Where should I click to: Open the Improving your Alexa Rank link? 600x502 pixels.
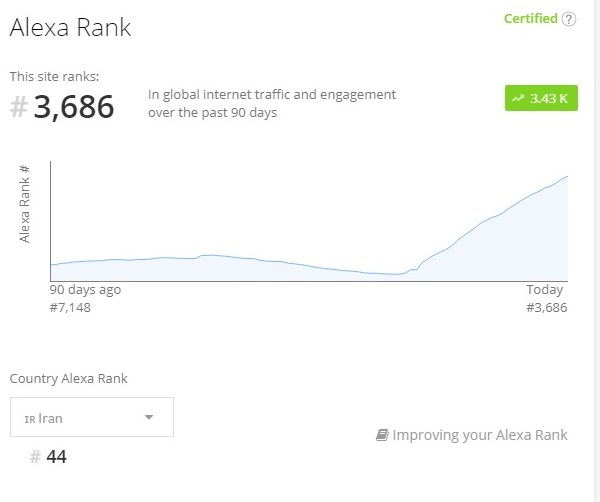(x=479, y=435)
